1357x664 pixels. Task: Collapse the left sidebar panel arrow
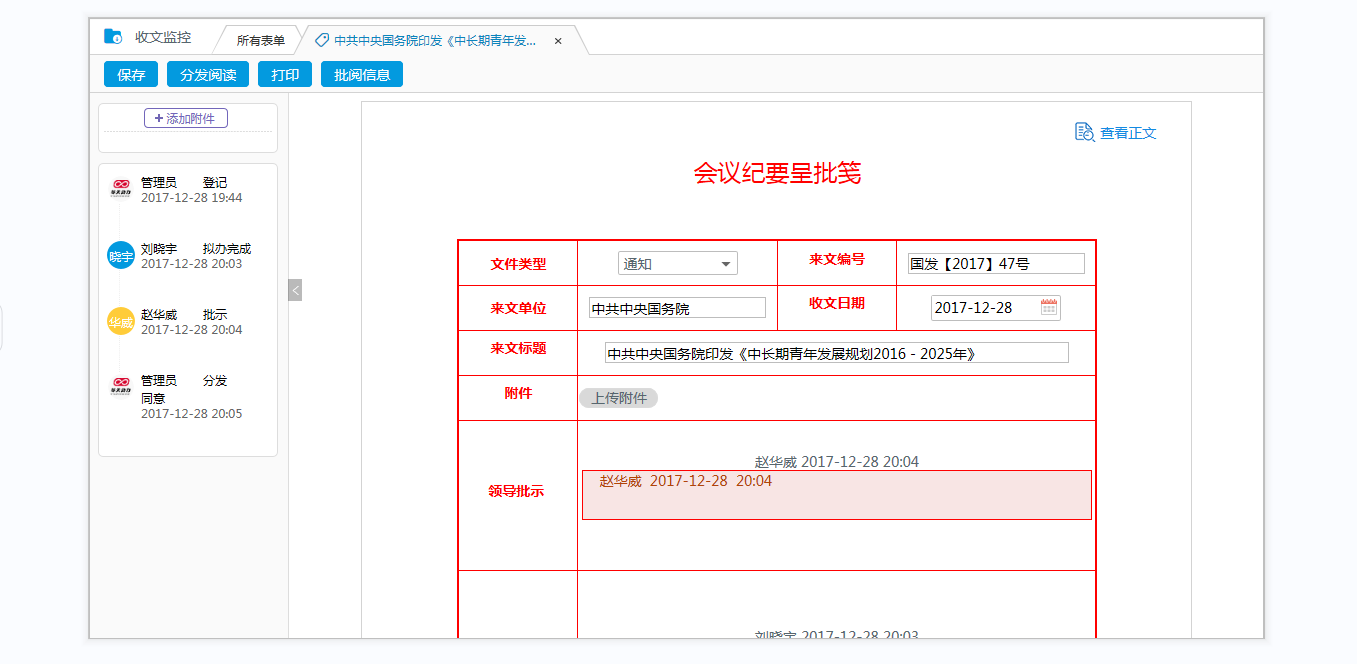295,290
